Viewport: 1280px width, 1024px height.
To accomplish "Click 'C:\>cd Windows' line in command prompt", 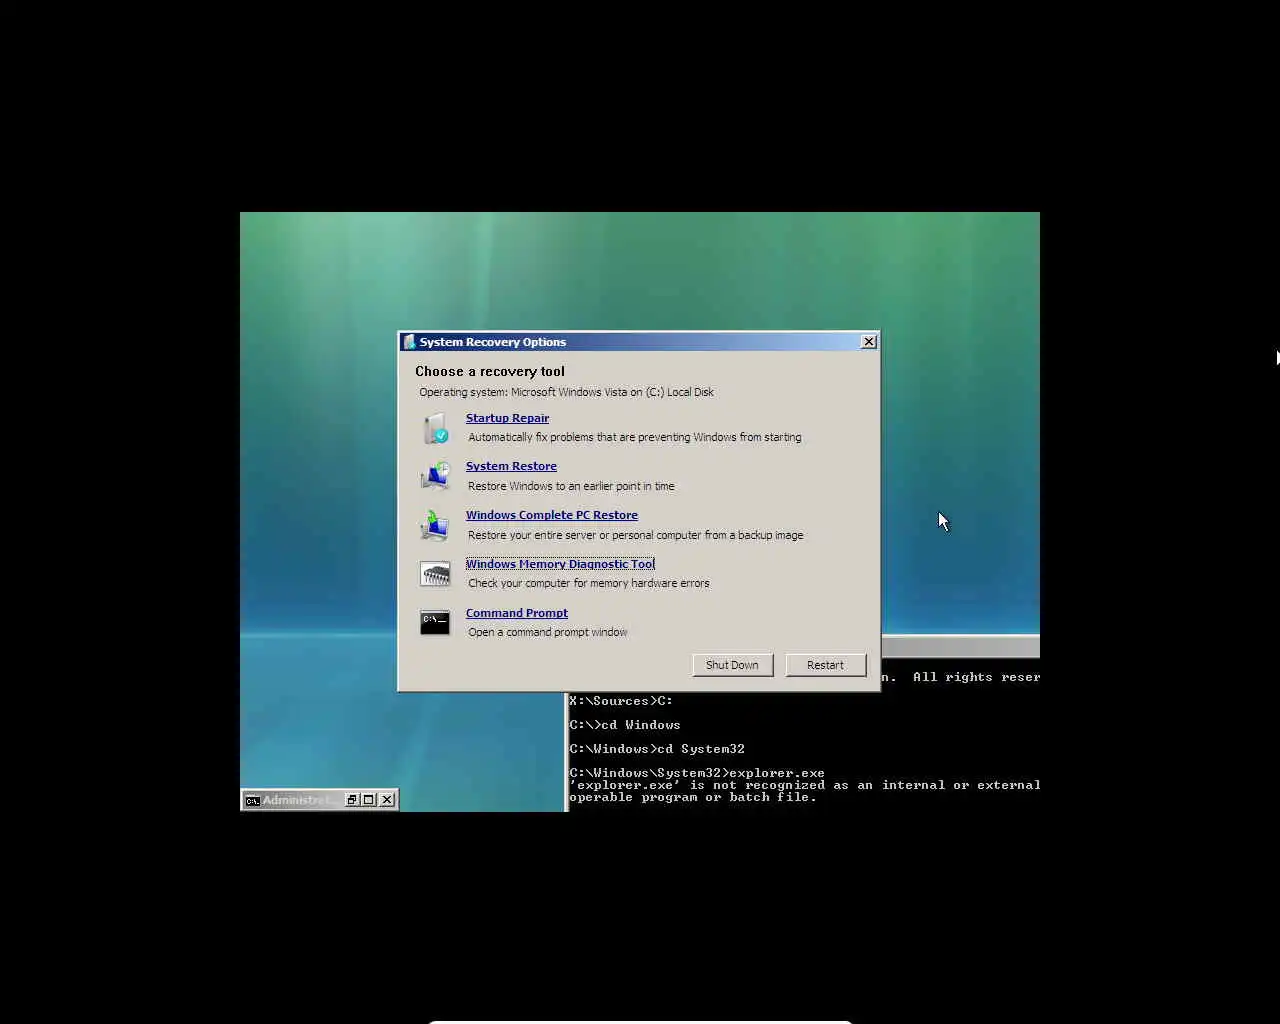I will [625, 725].
